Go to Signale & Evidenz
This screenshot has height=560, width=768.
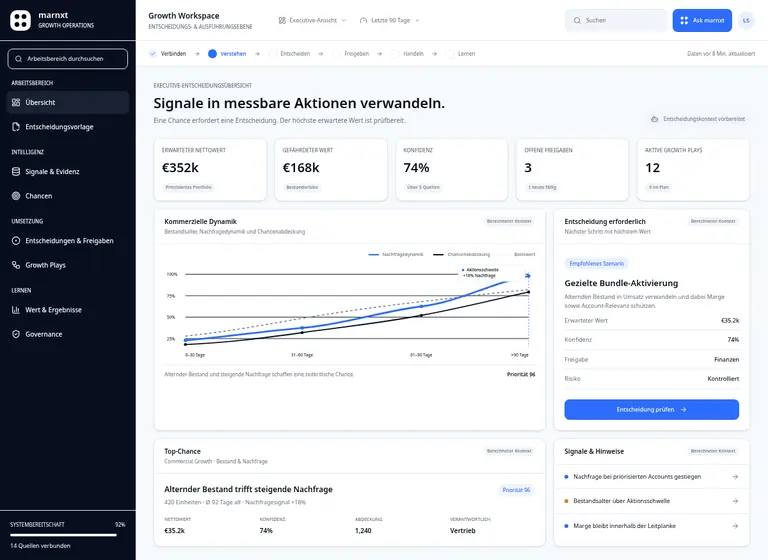pos(68,171)
